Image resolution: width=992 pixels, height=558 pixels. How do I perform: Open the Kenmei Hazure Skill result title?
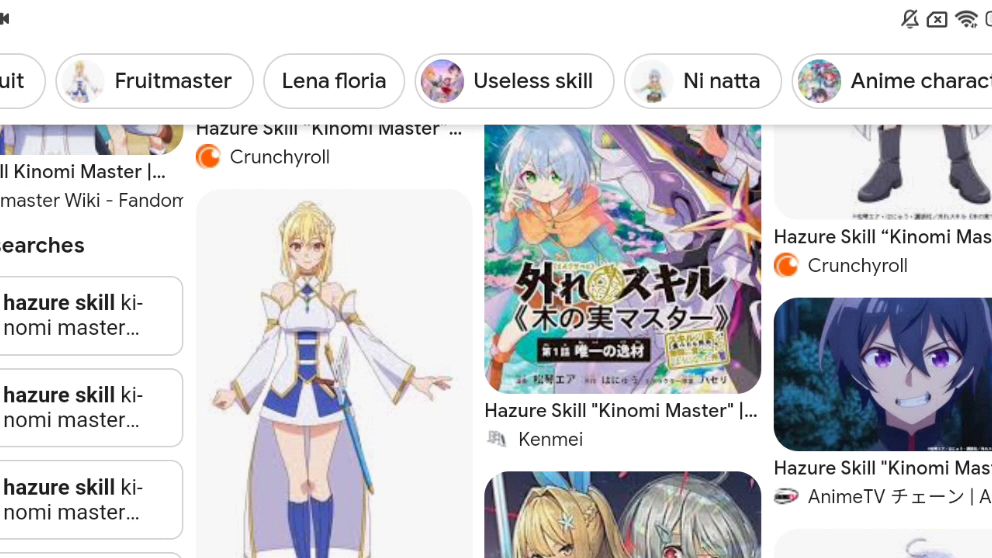click(x=621, y=411)
